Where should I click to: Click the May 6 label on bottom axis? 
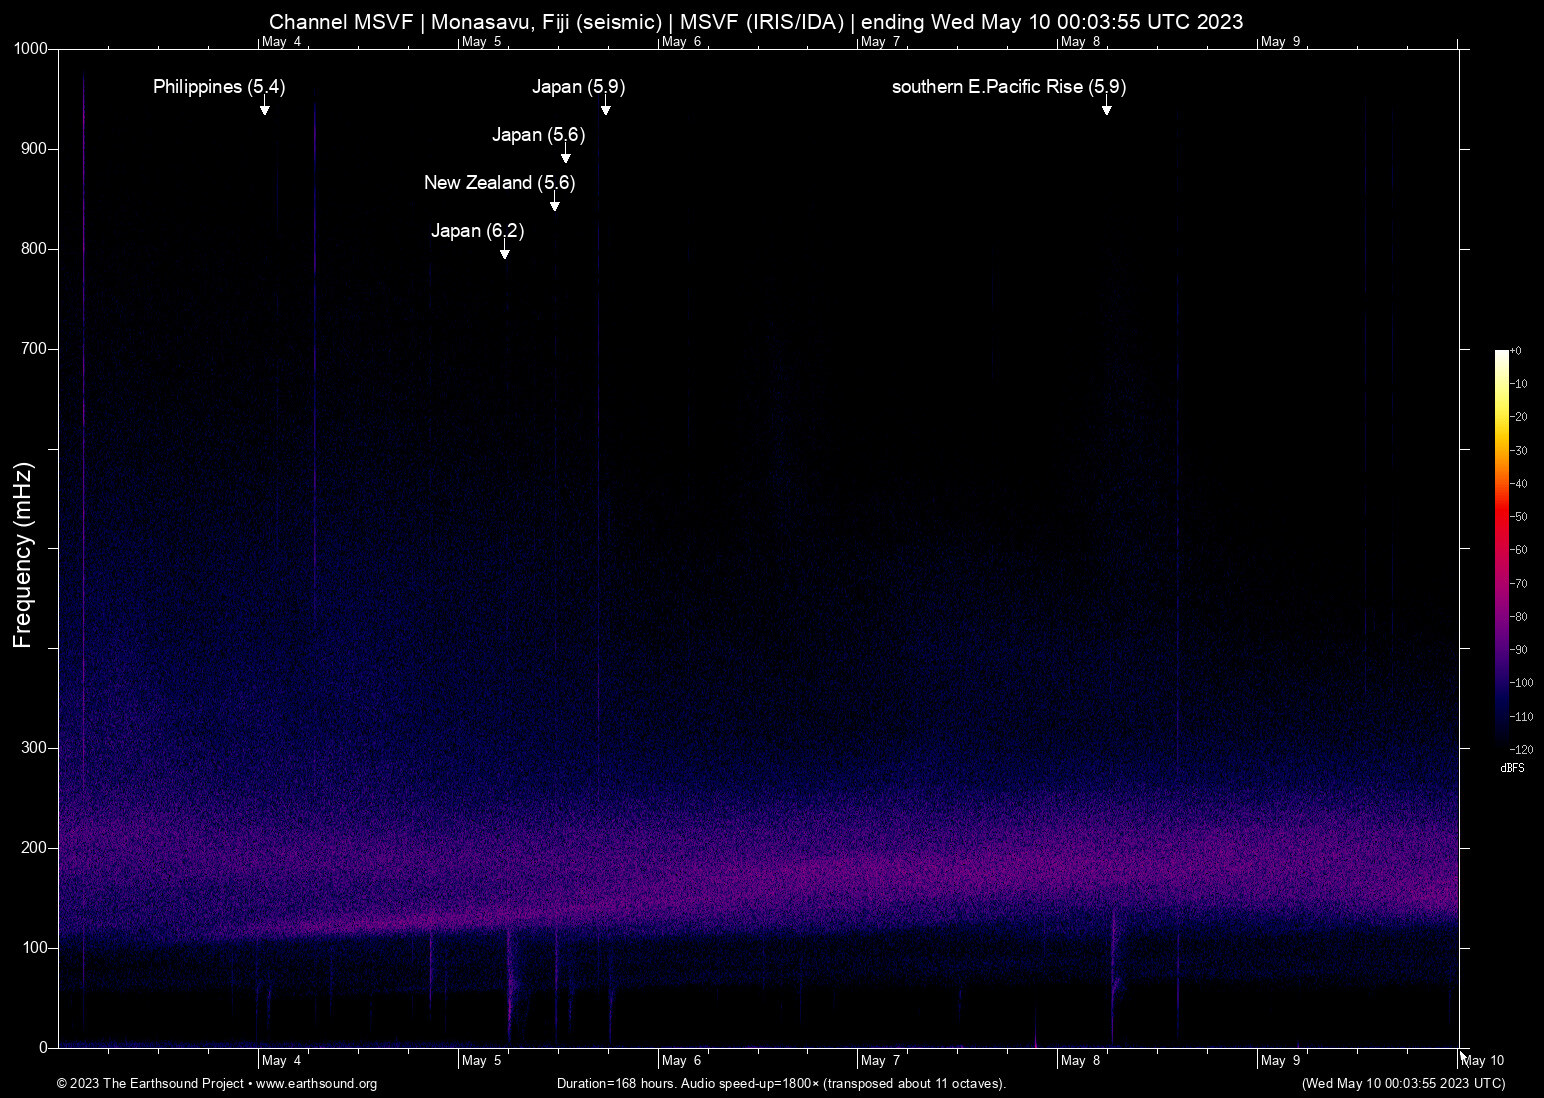click(682, 1061)
